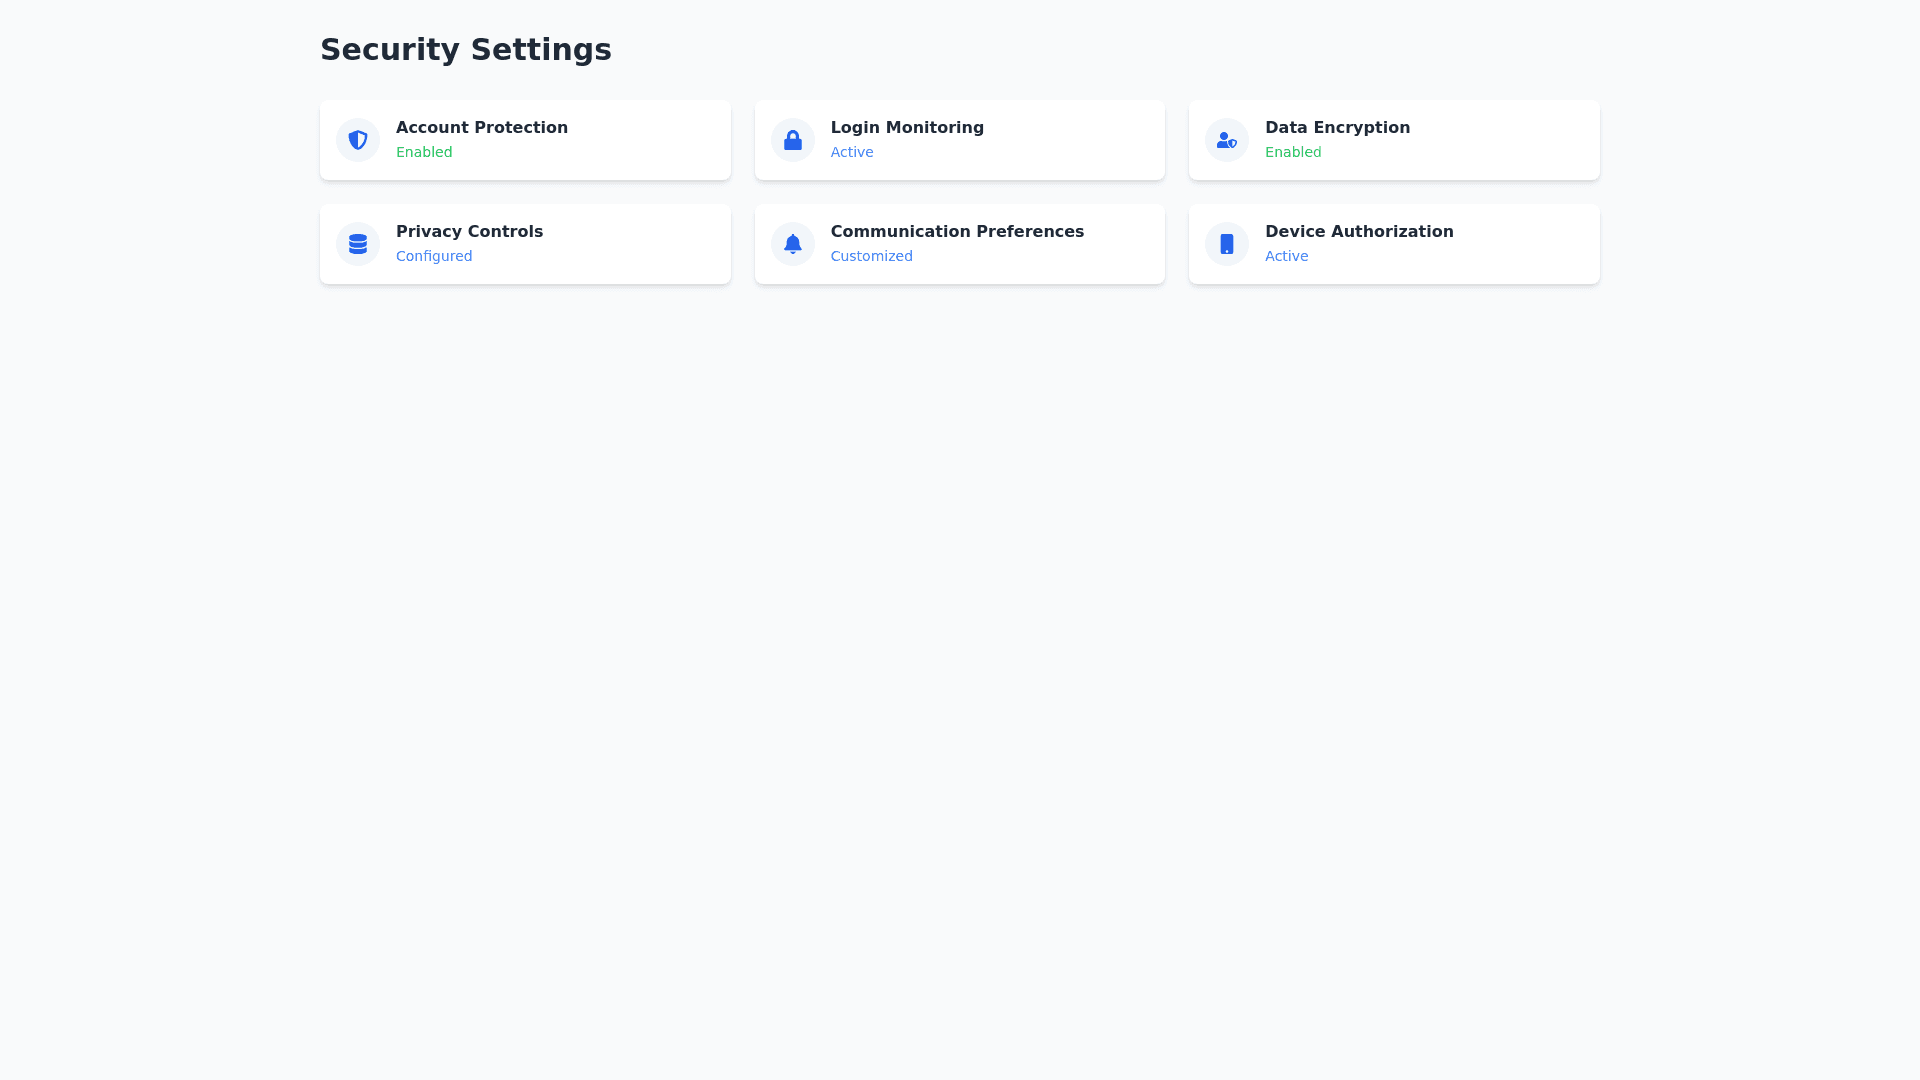Click the database icon for Privacy Controls
Image resolution: width=1920 pixels, height=1080 pixels.
coord(358,244)
